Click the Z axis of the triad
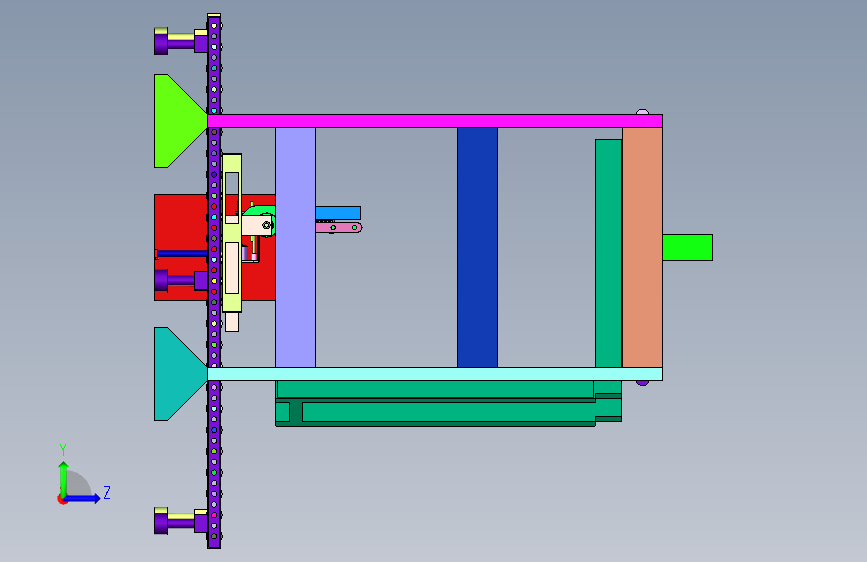Image resolution: width=867 pixels, height=562 pixels. tap(83, 498)
